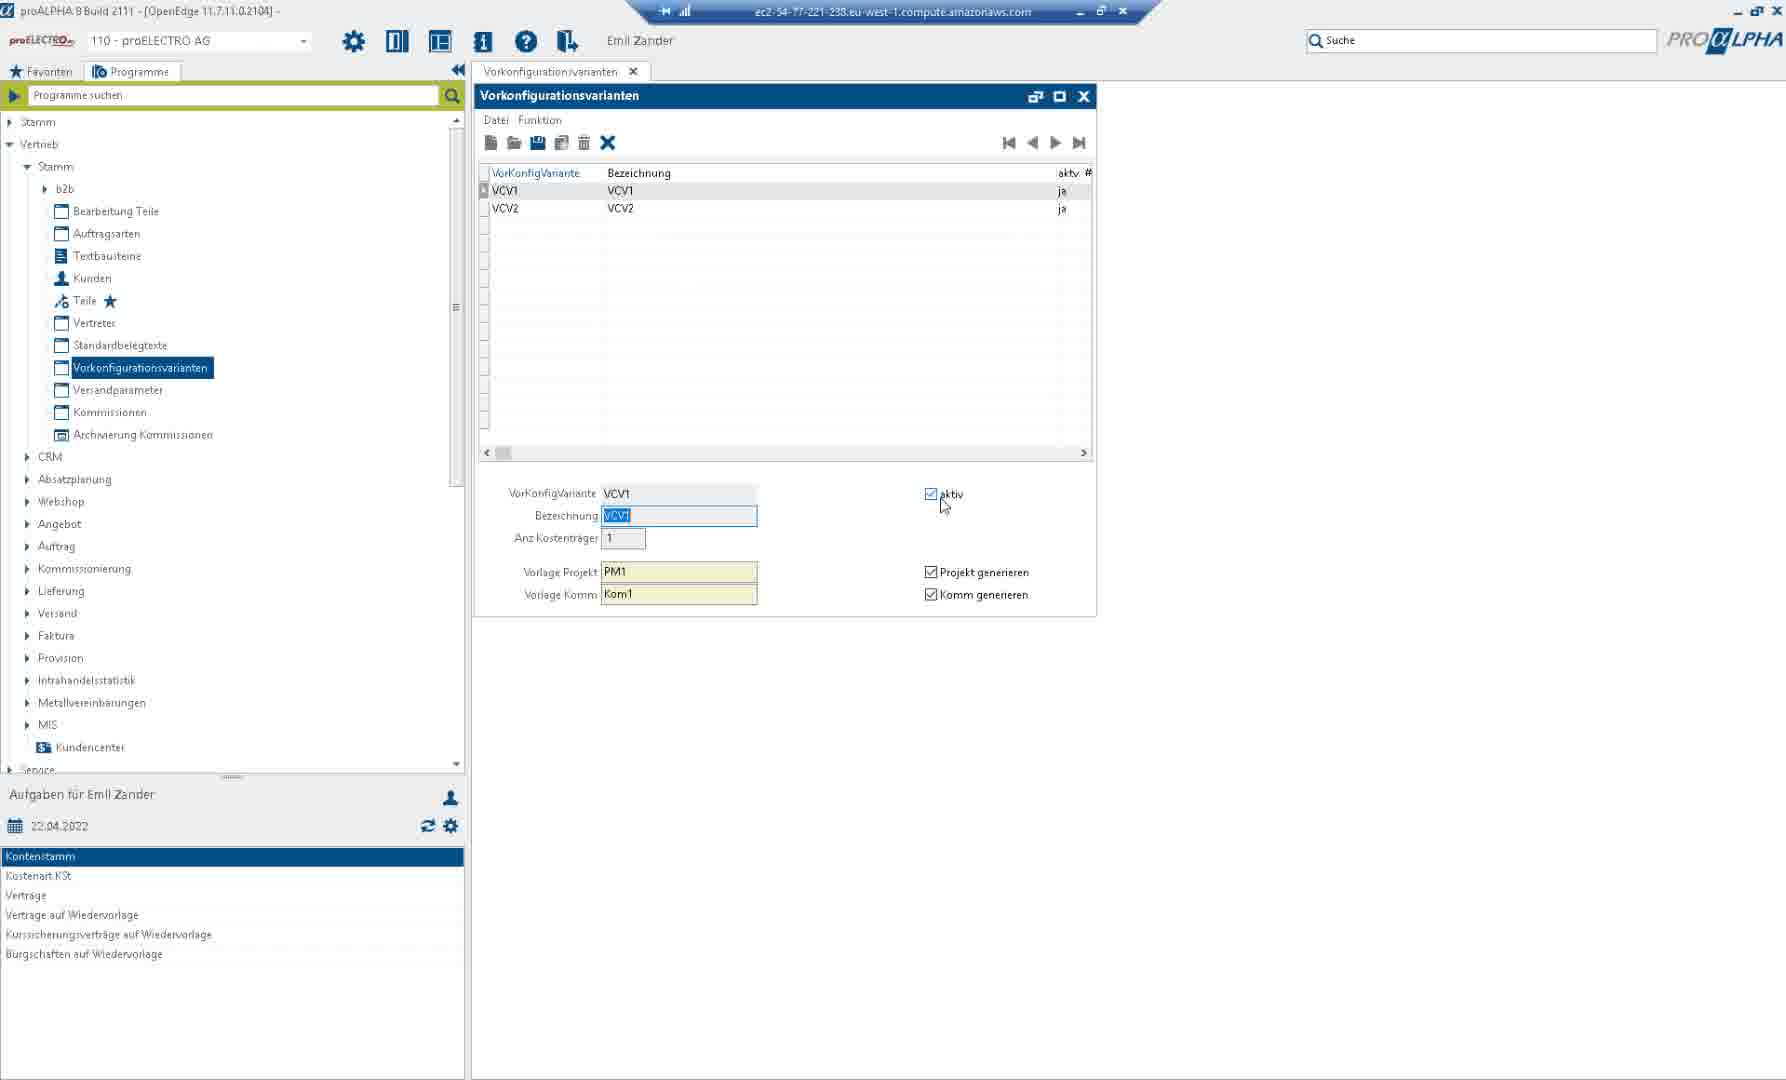Open the Datei menu
Screen dimensions: 1786x1080
coord(496,120)
